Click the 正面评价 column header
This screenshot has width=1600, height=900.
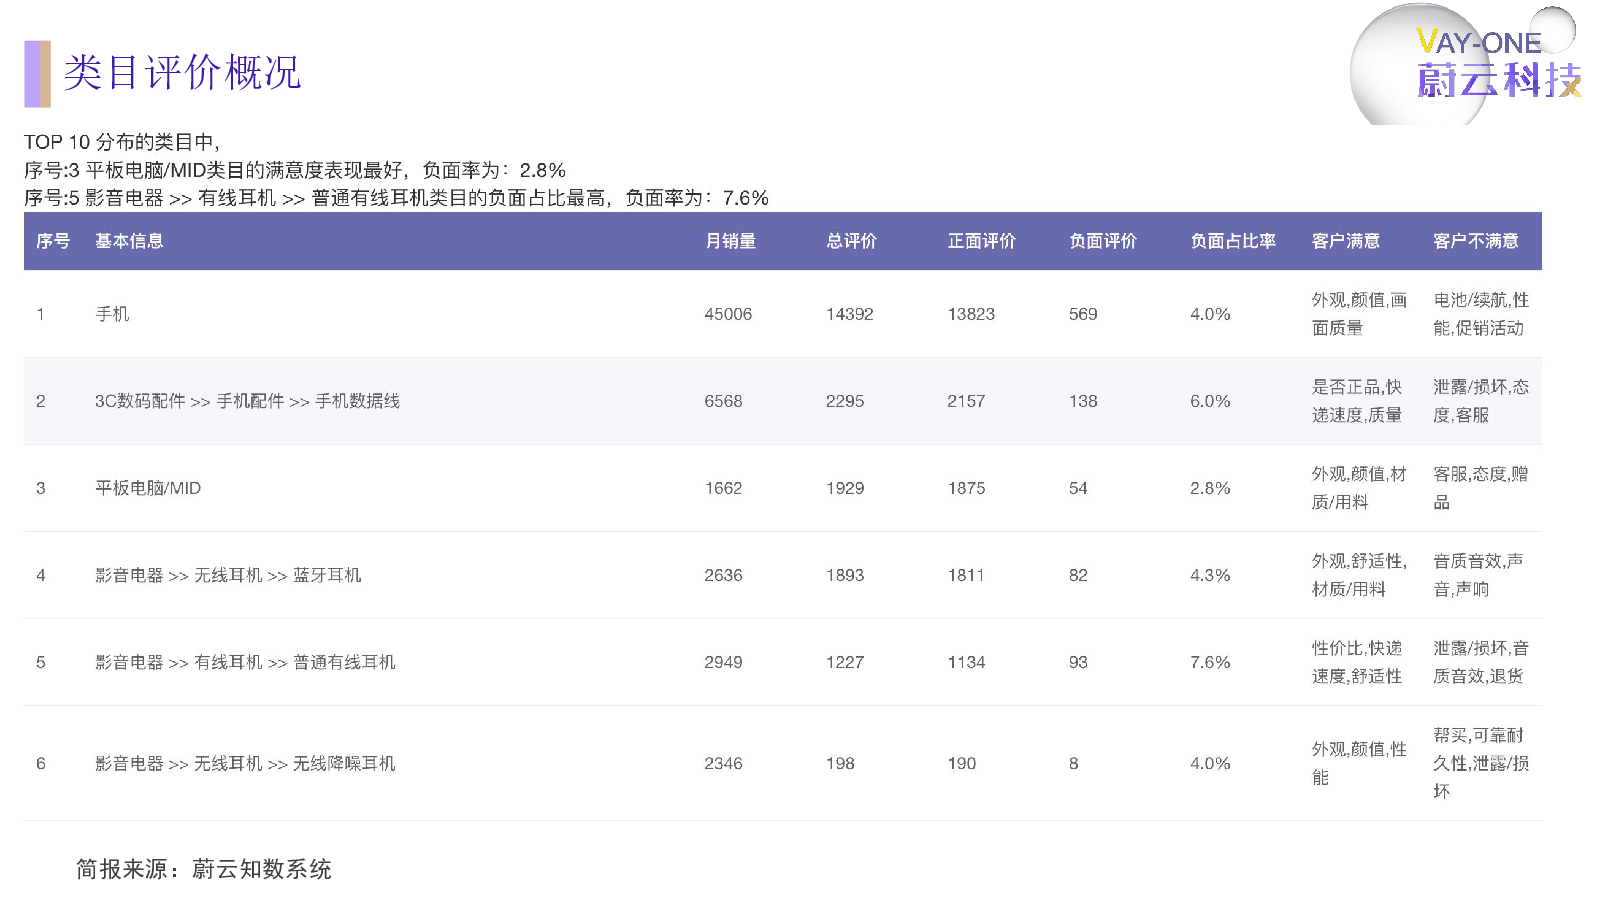pos(981,241)
